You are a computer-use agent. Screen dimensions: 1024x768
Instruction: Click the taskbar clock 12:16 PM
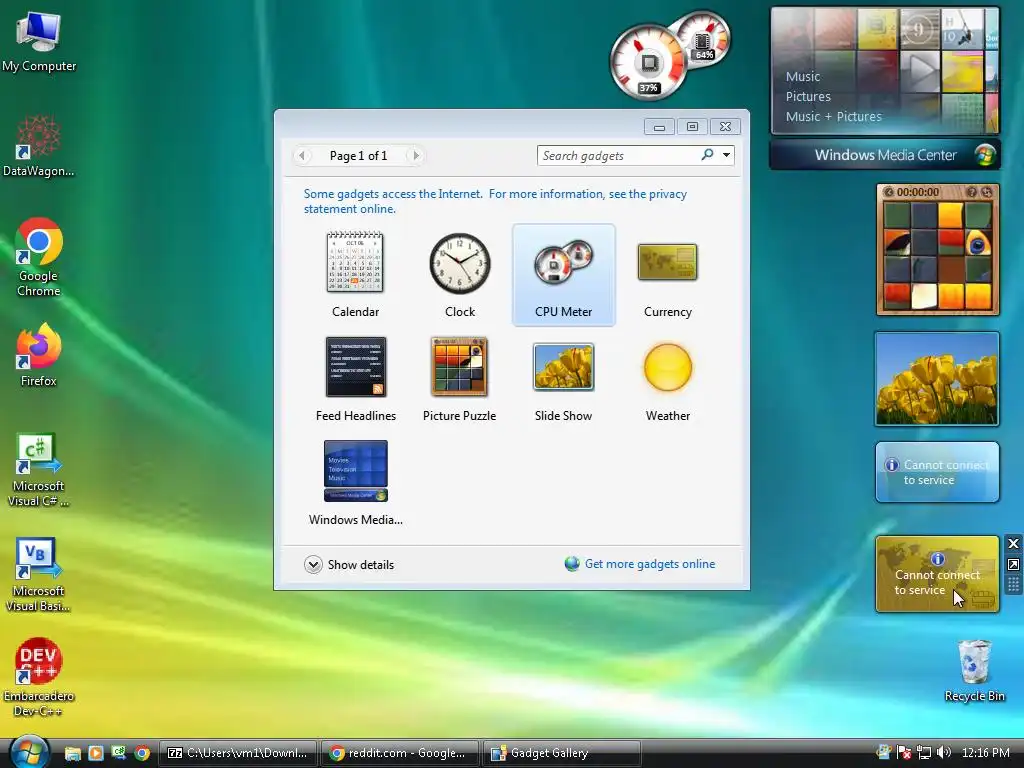click(x=985, y=752)
